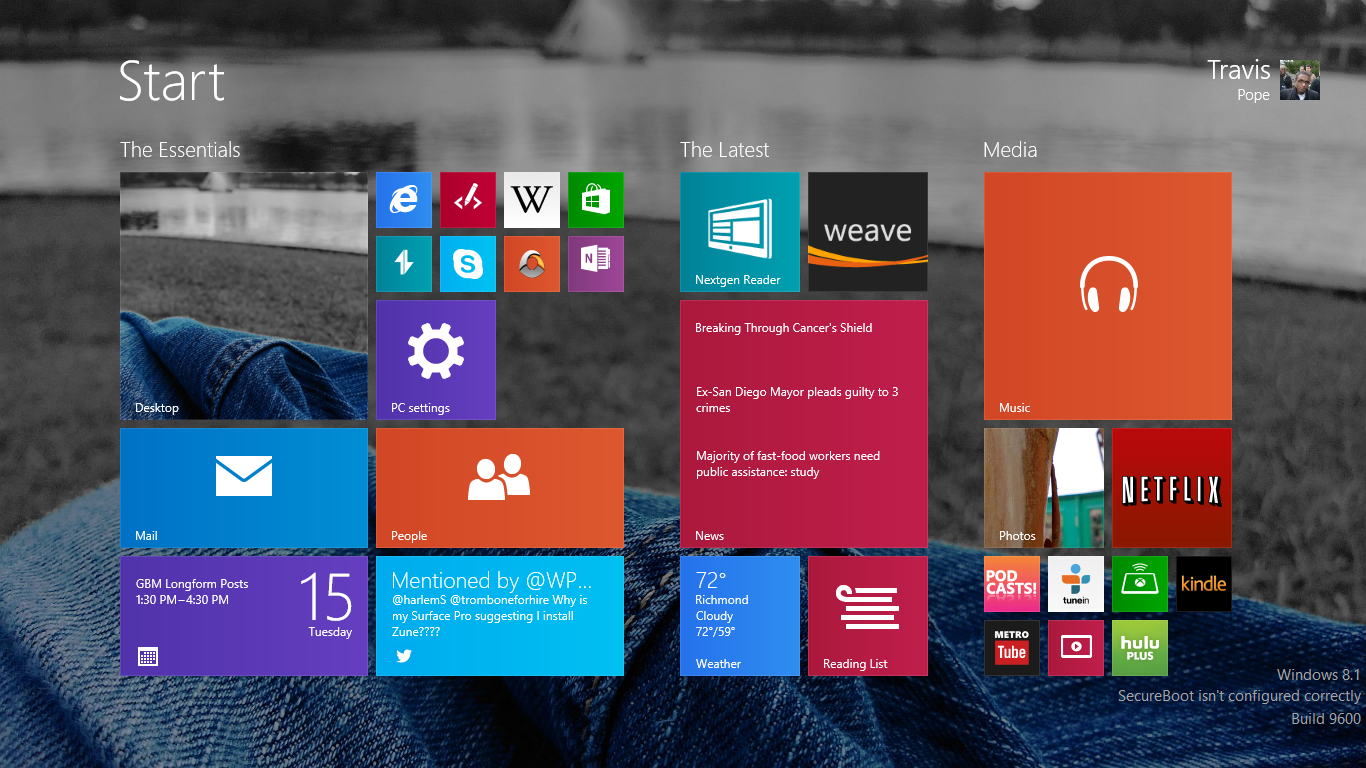Open the People tile
This screenshot has width=1366, height=768.
tap(500, 488)
